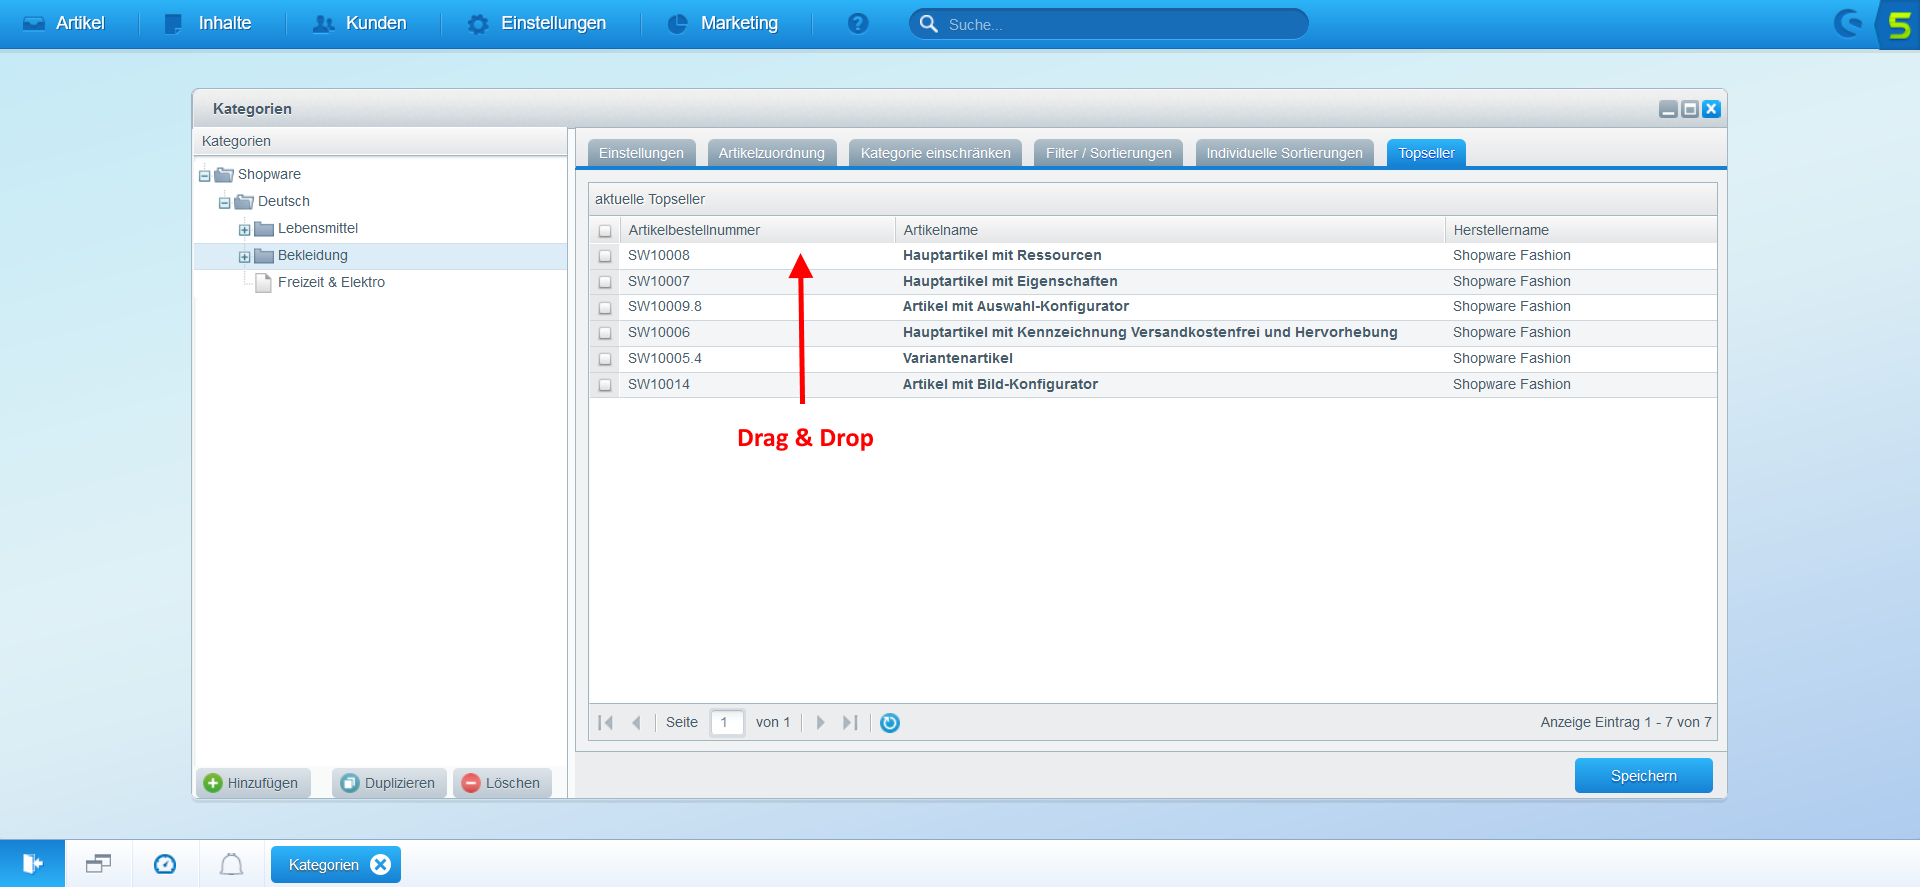Expand the Lebensmittel category folder
This screenshot has height=887, width=1920.
click(244, 230)
